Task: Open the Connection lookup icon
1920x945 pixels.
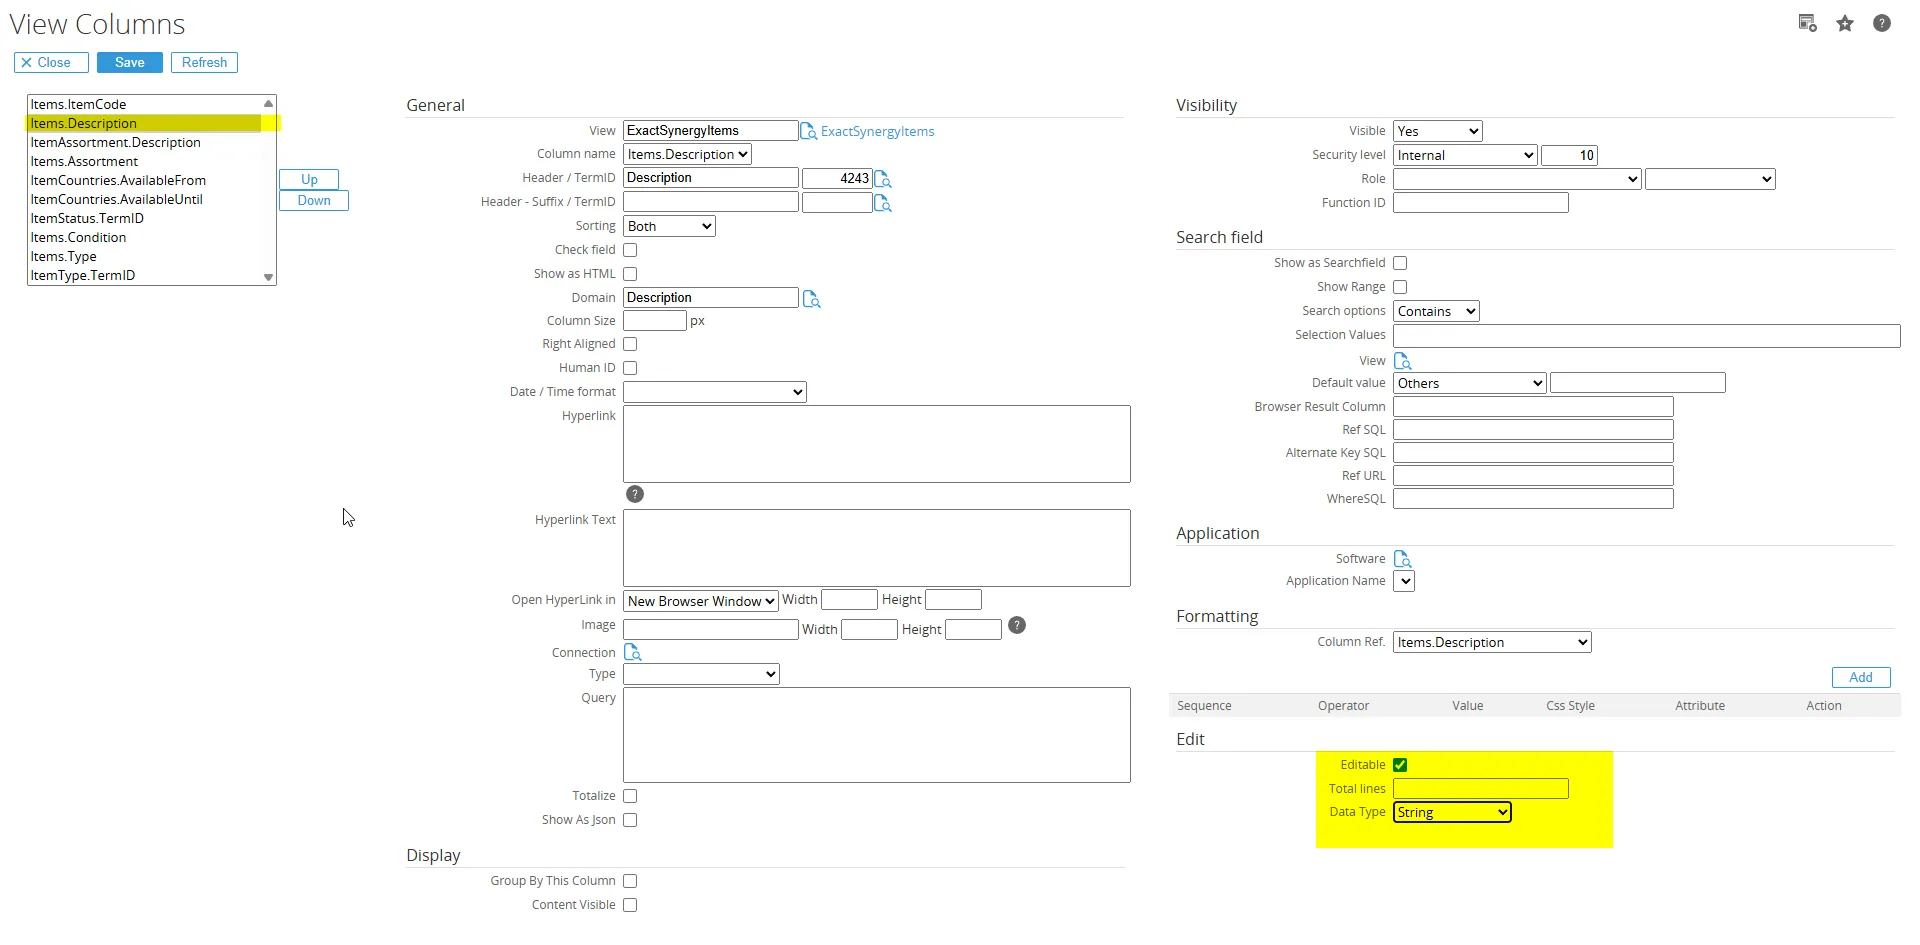Action: (632, 652)
